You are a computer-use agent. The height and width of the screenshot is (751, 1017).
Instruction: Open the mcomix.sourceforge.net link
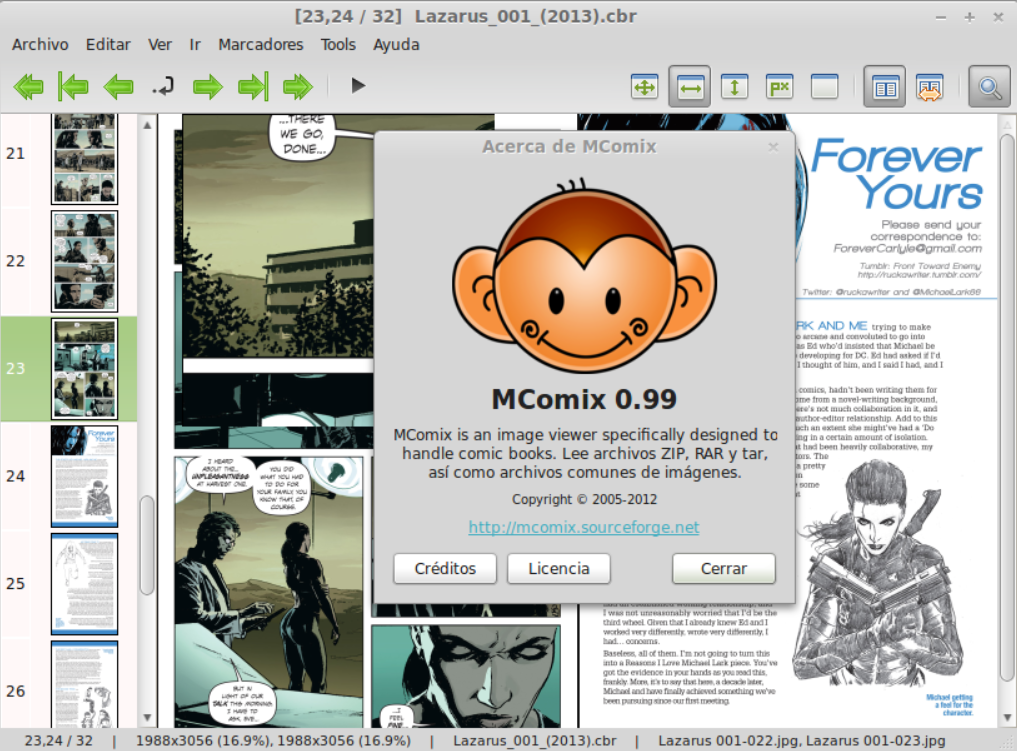[584, 527]
